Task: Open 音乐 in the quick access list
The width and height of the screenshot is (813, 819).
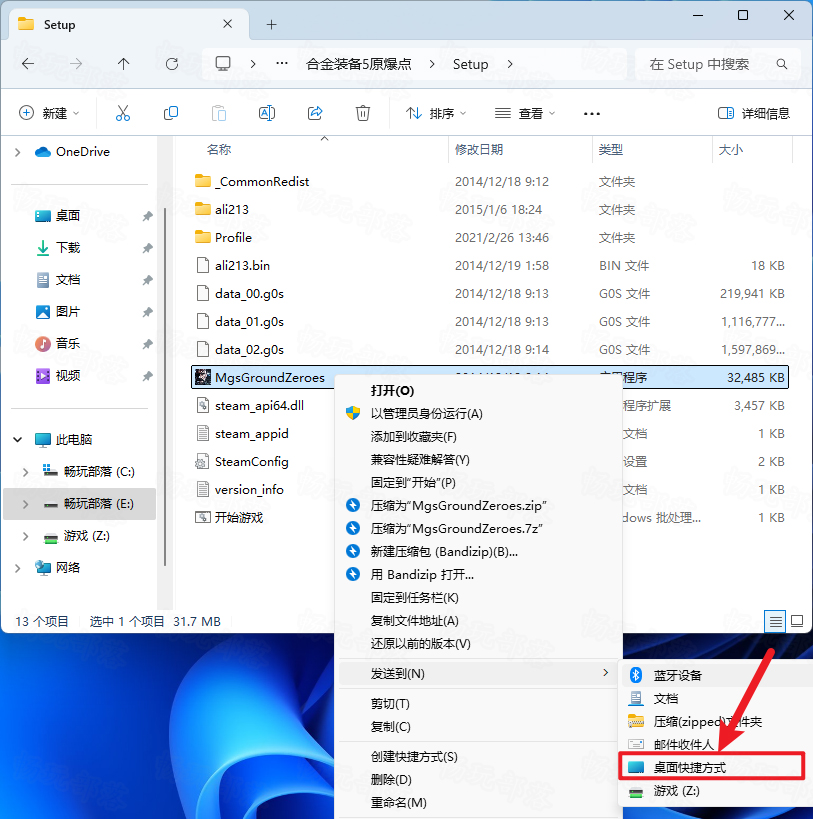Action: pyautogui.click(x=67, y=344)
